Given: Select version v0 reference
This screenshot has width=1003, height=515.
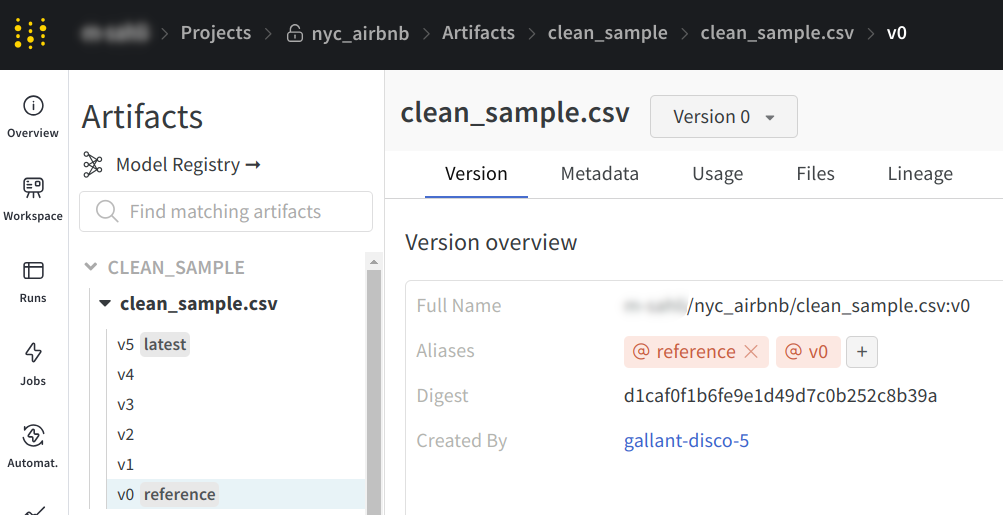Looking at the screenshot, I should tap(237, 494).
